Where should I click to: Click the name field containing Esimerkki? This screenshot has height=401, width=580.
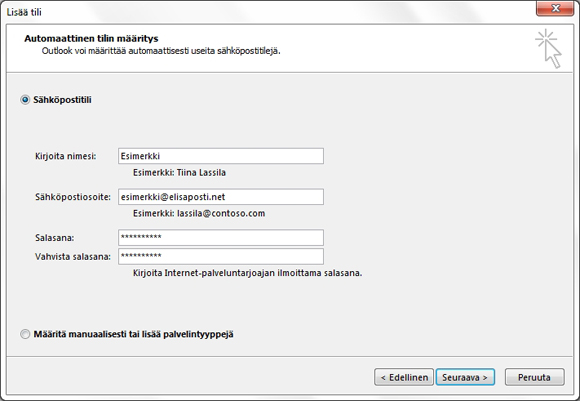[221, 156]
